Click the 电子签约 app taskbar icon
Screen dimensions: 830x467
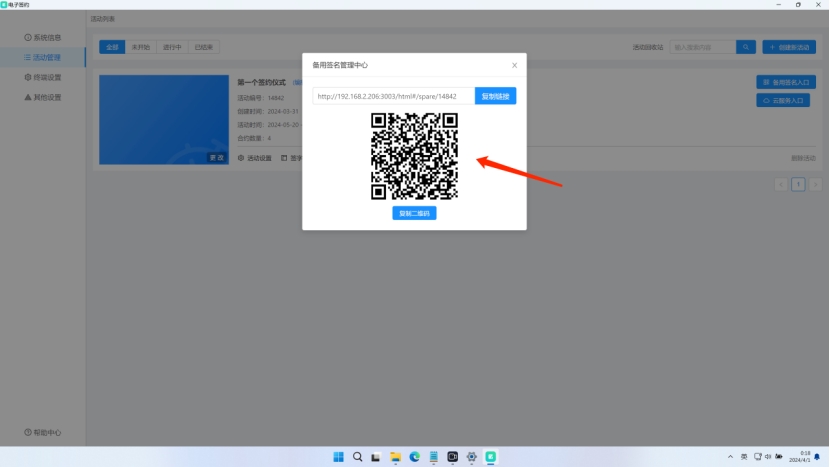click(491, 456)
